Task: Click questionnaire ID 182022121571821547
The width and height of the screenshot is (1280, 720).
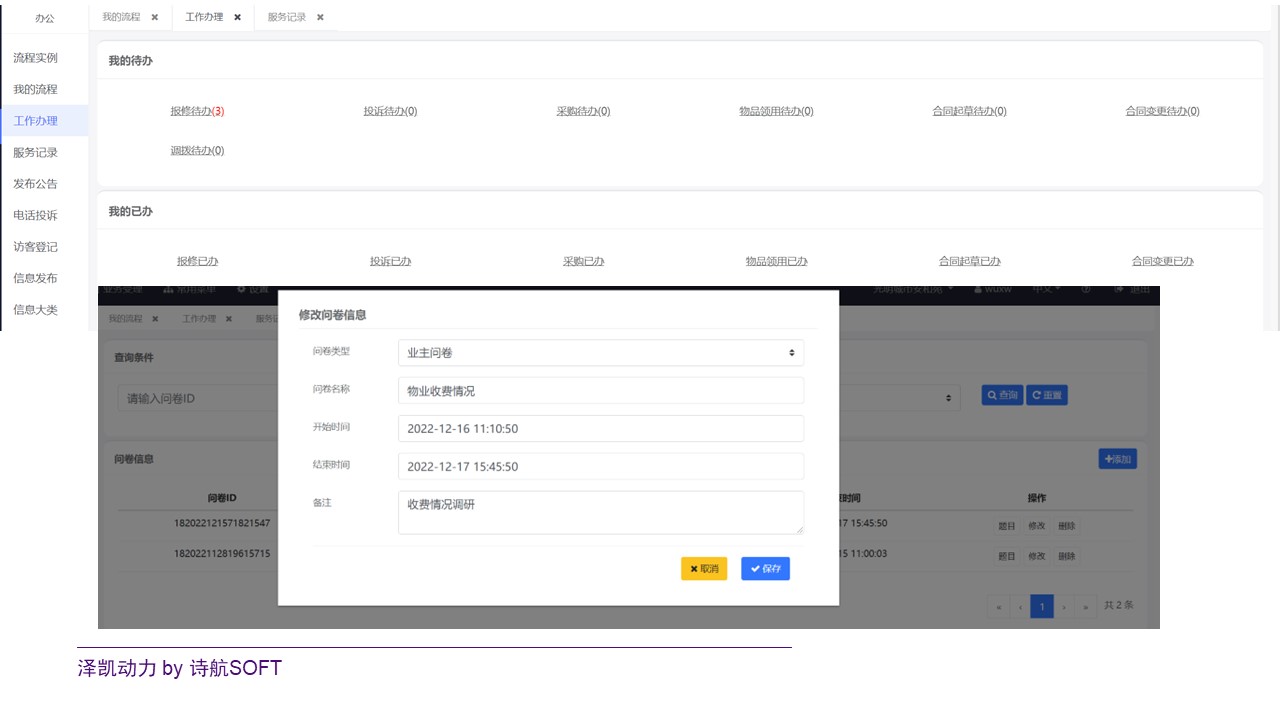Action: (x=222, y=523)
